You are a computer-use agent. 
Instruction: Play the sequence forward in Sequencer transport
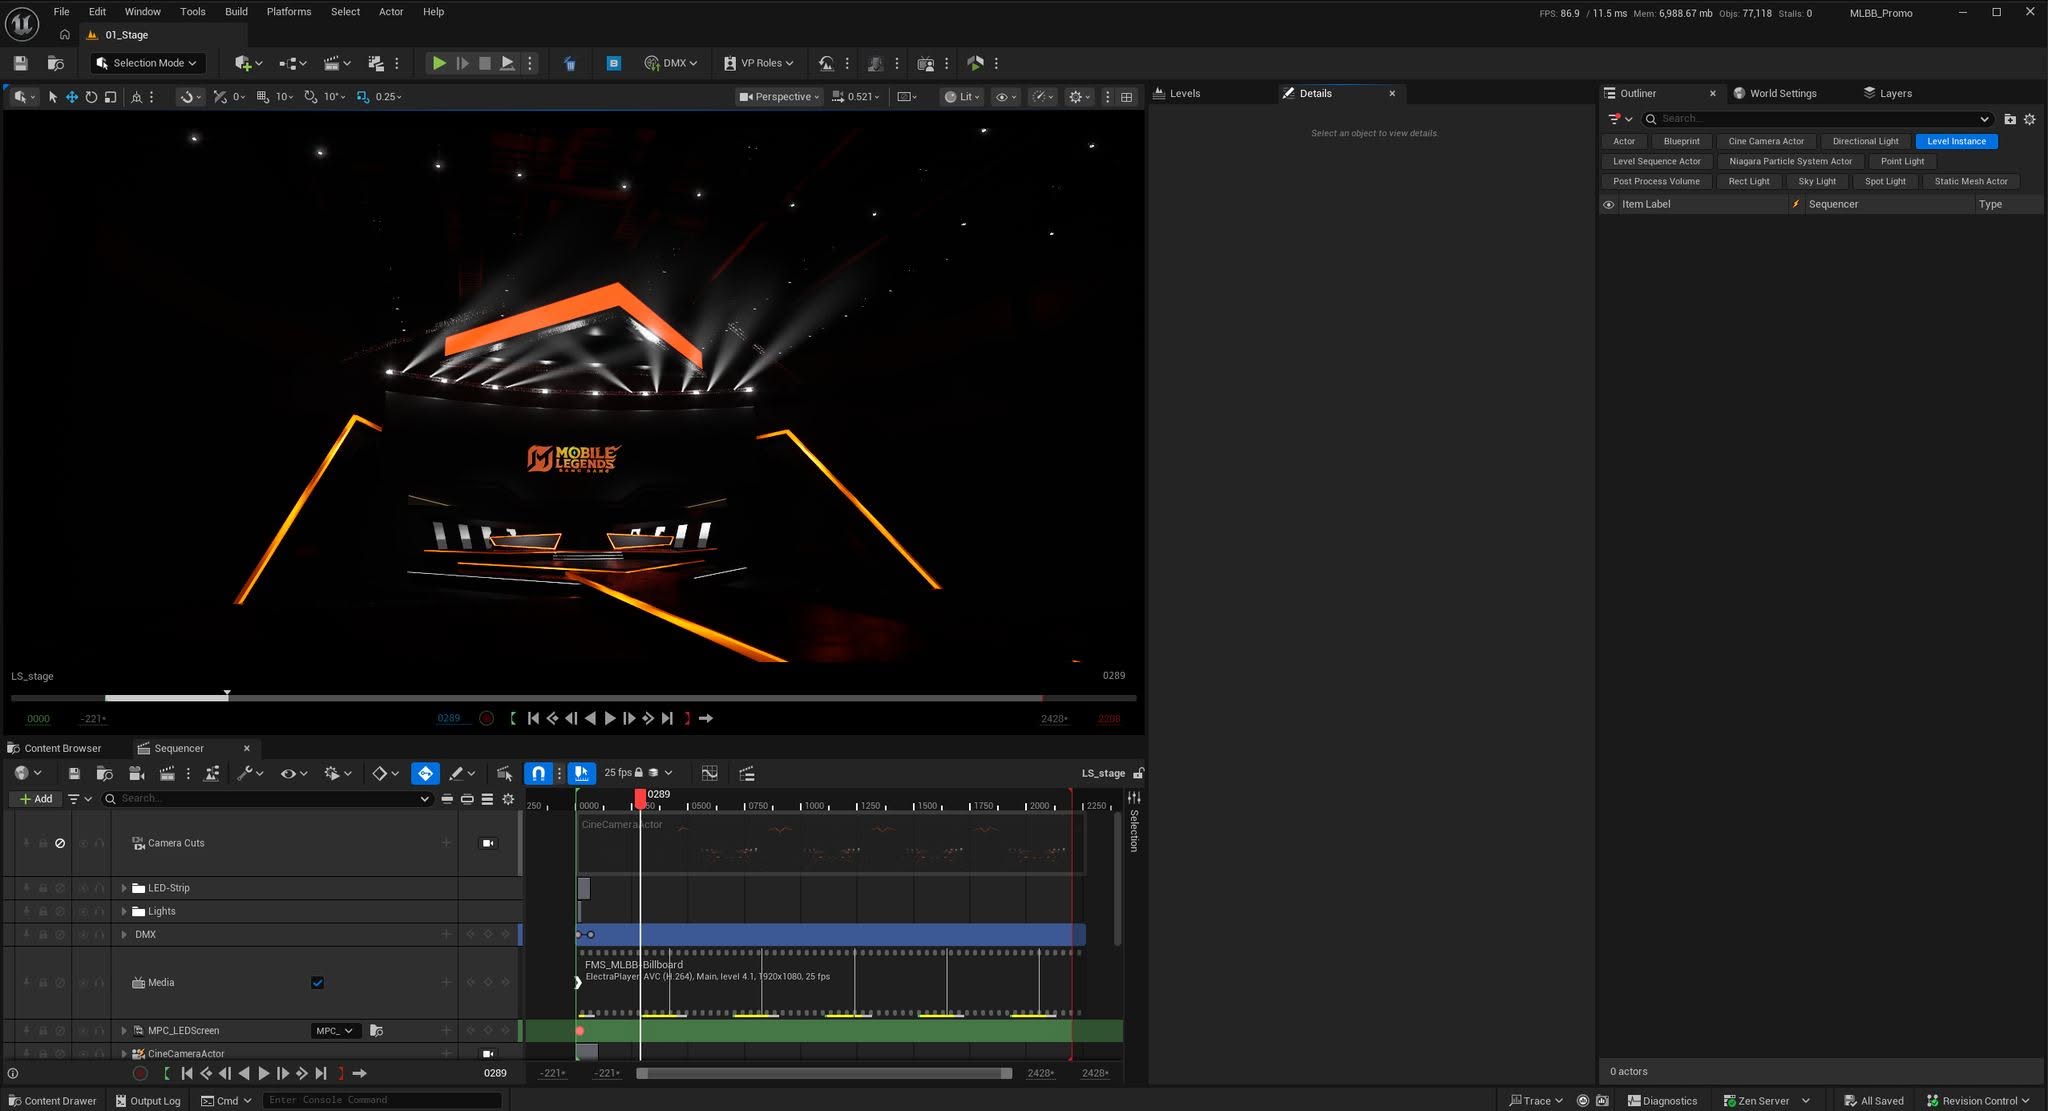[263, 1073]
